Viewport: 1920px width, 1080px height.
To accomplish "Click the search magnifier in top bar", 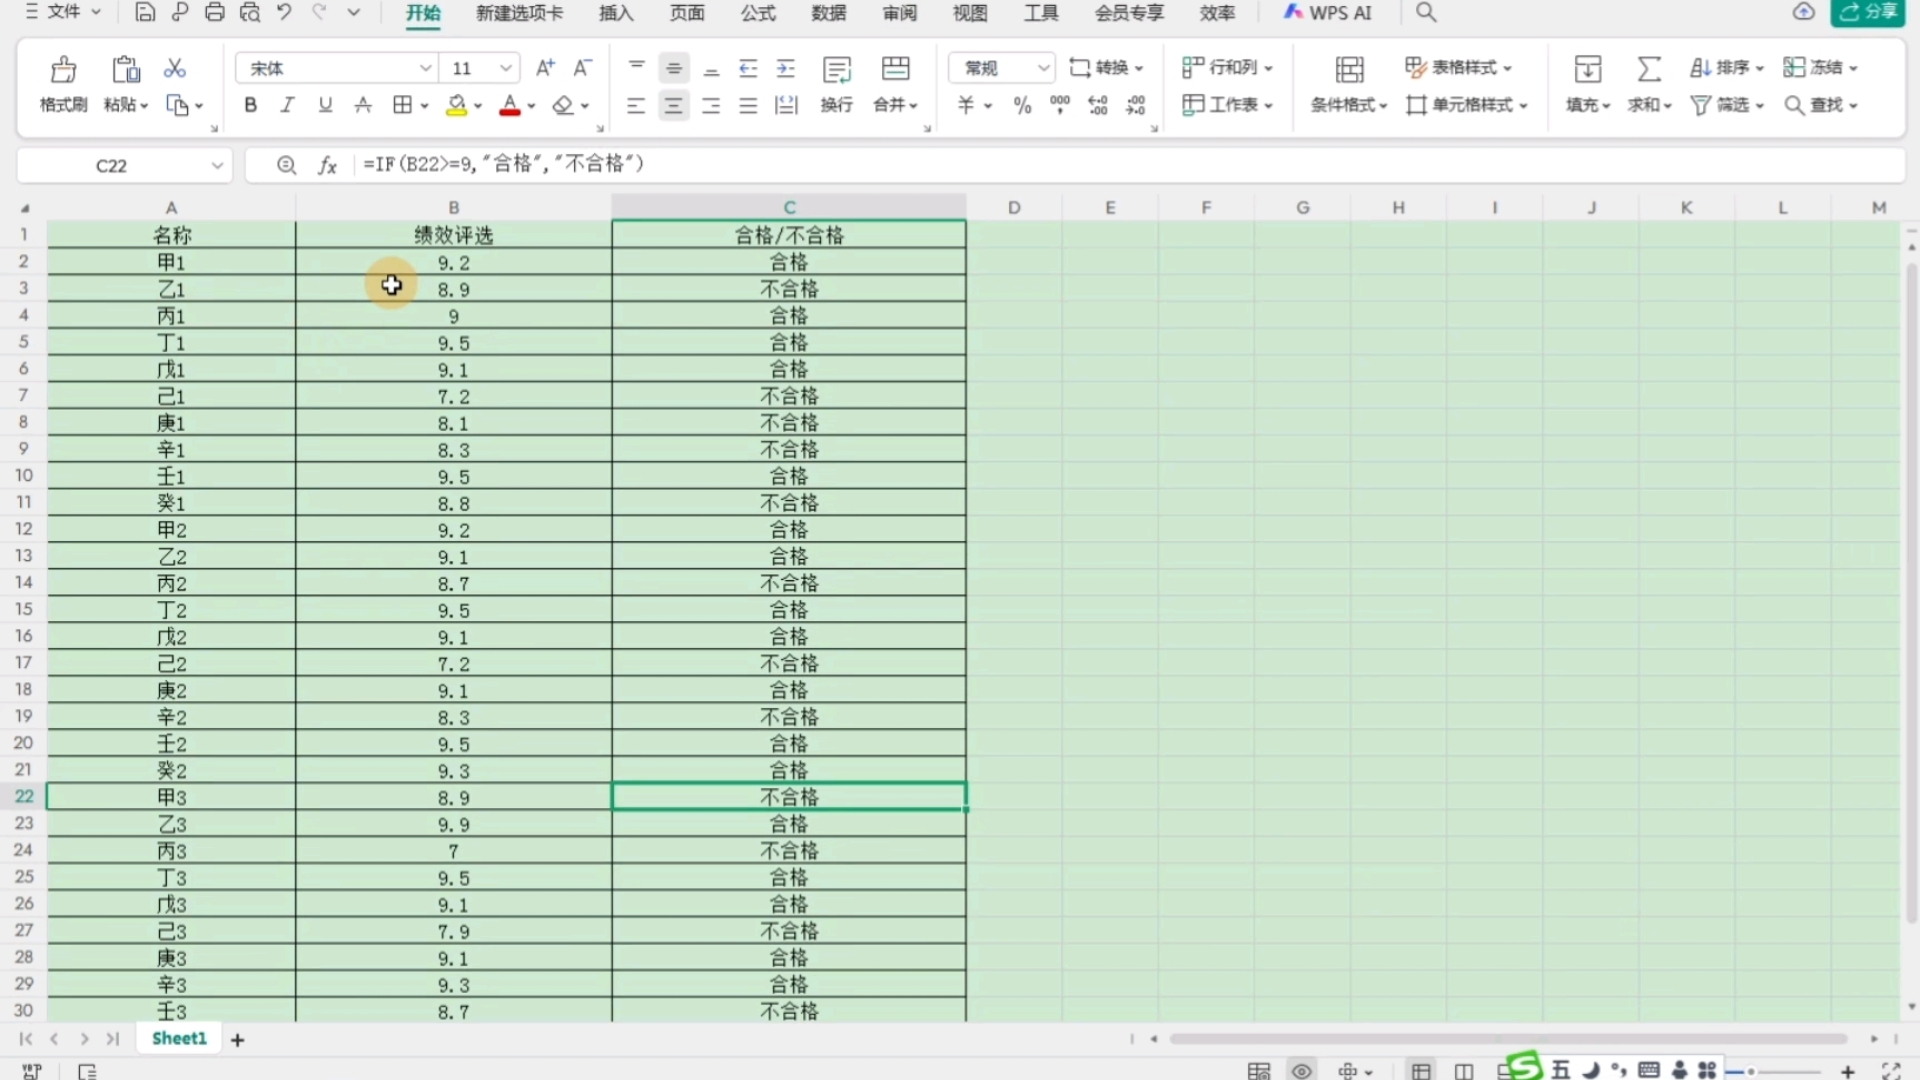I will (1426, 13).
